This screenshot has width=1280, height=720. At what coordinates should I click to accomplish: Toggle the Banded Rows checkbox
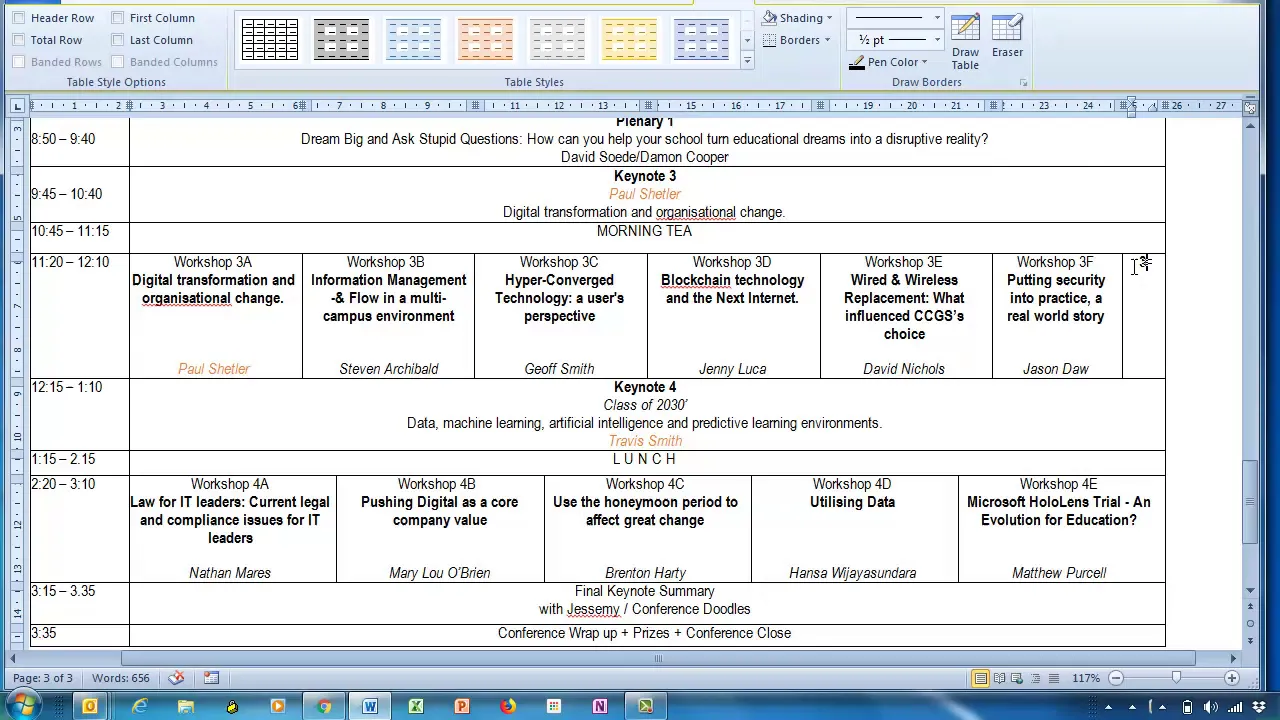[x=18, y=62]
